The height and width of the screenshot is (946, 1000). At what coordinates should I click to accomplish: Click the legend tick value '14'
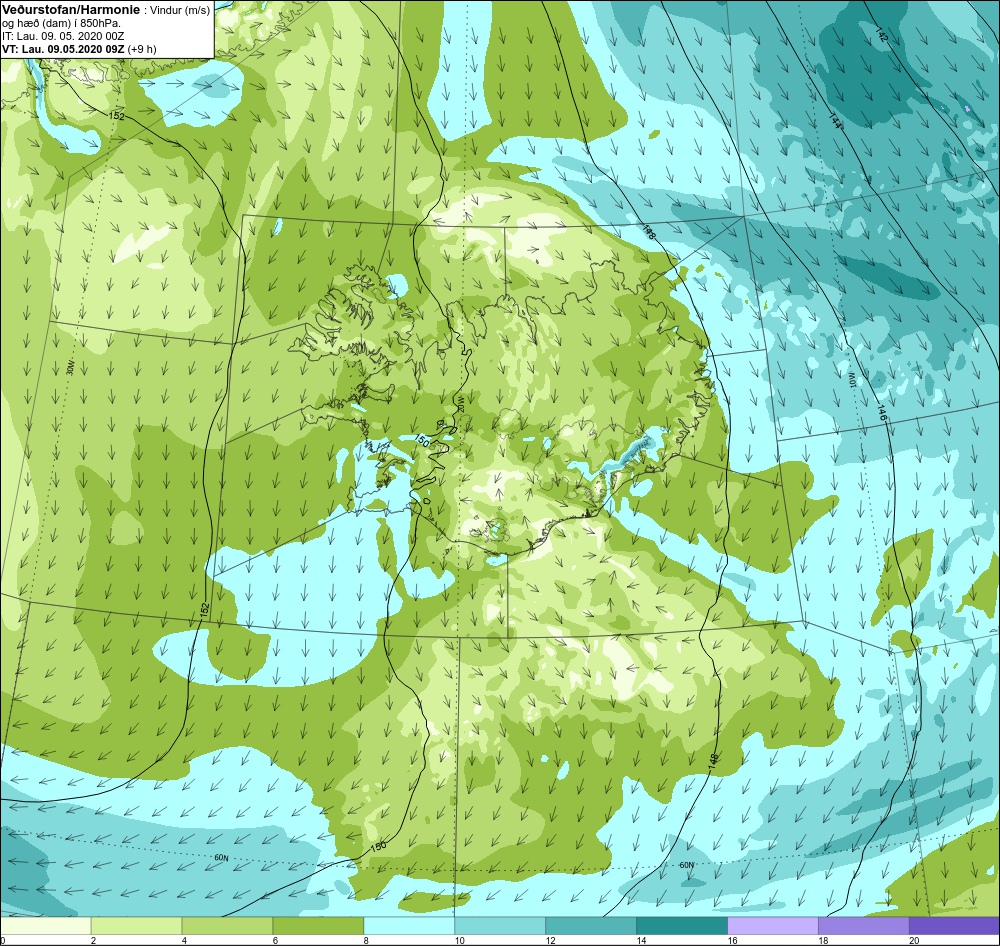pos(641,940)
